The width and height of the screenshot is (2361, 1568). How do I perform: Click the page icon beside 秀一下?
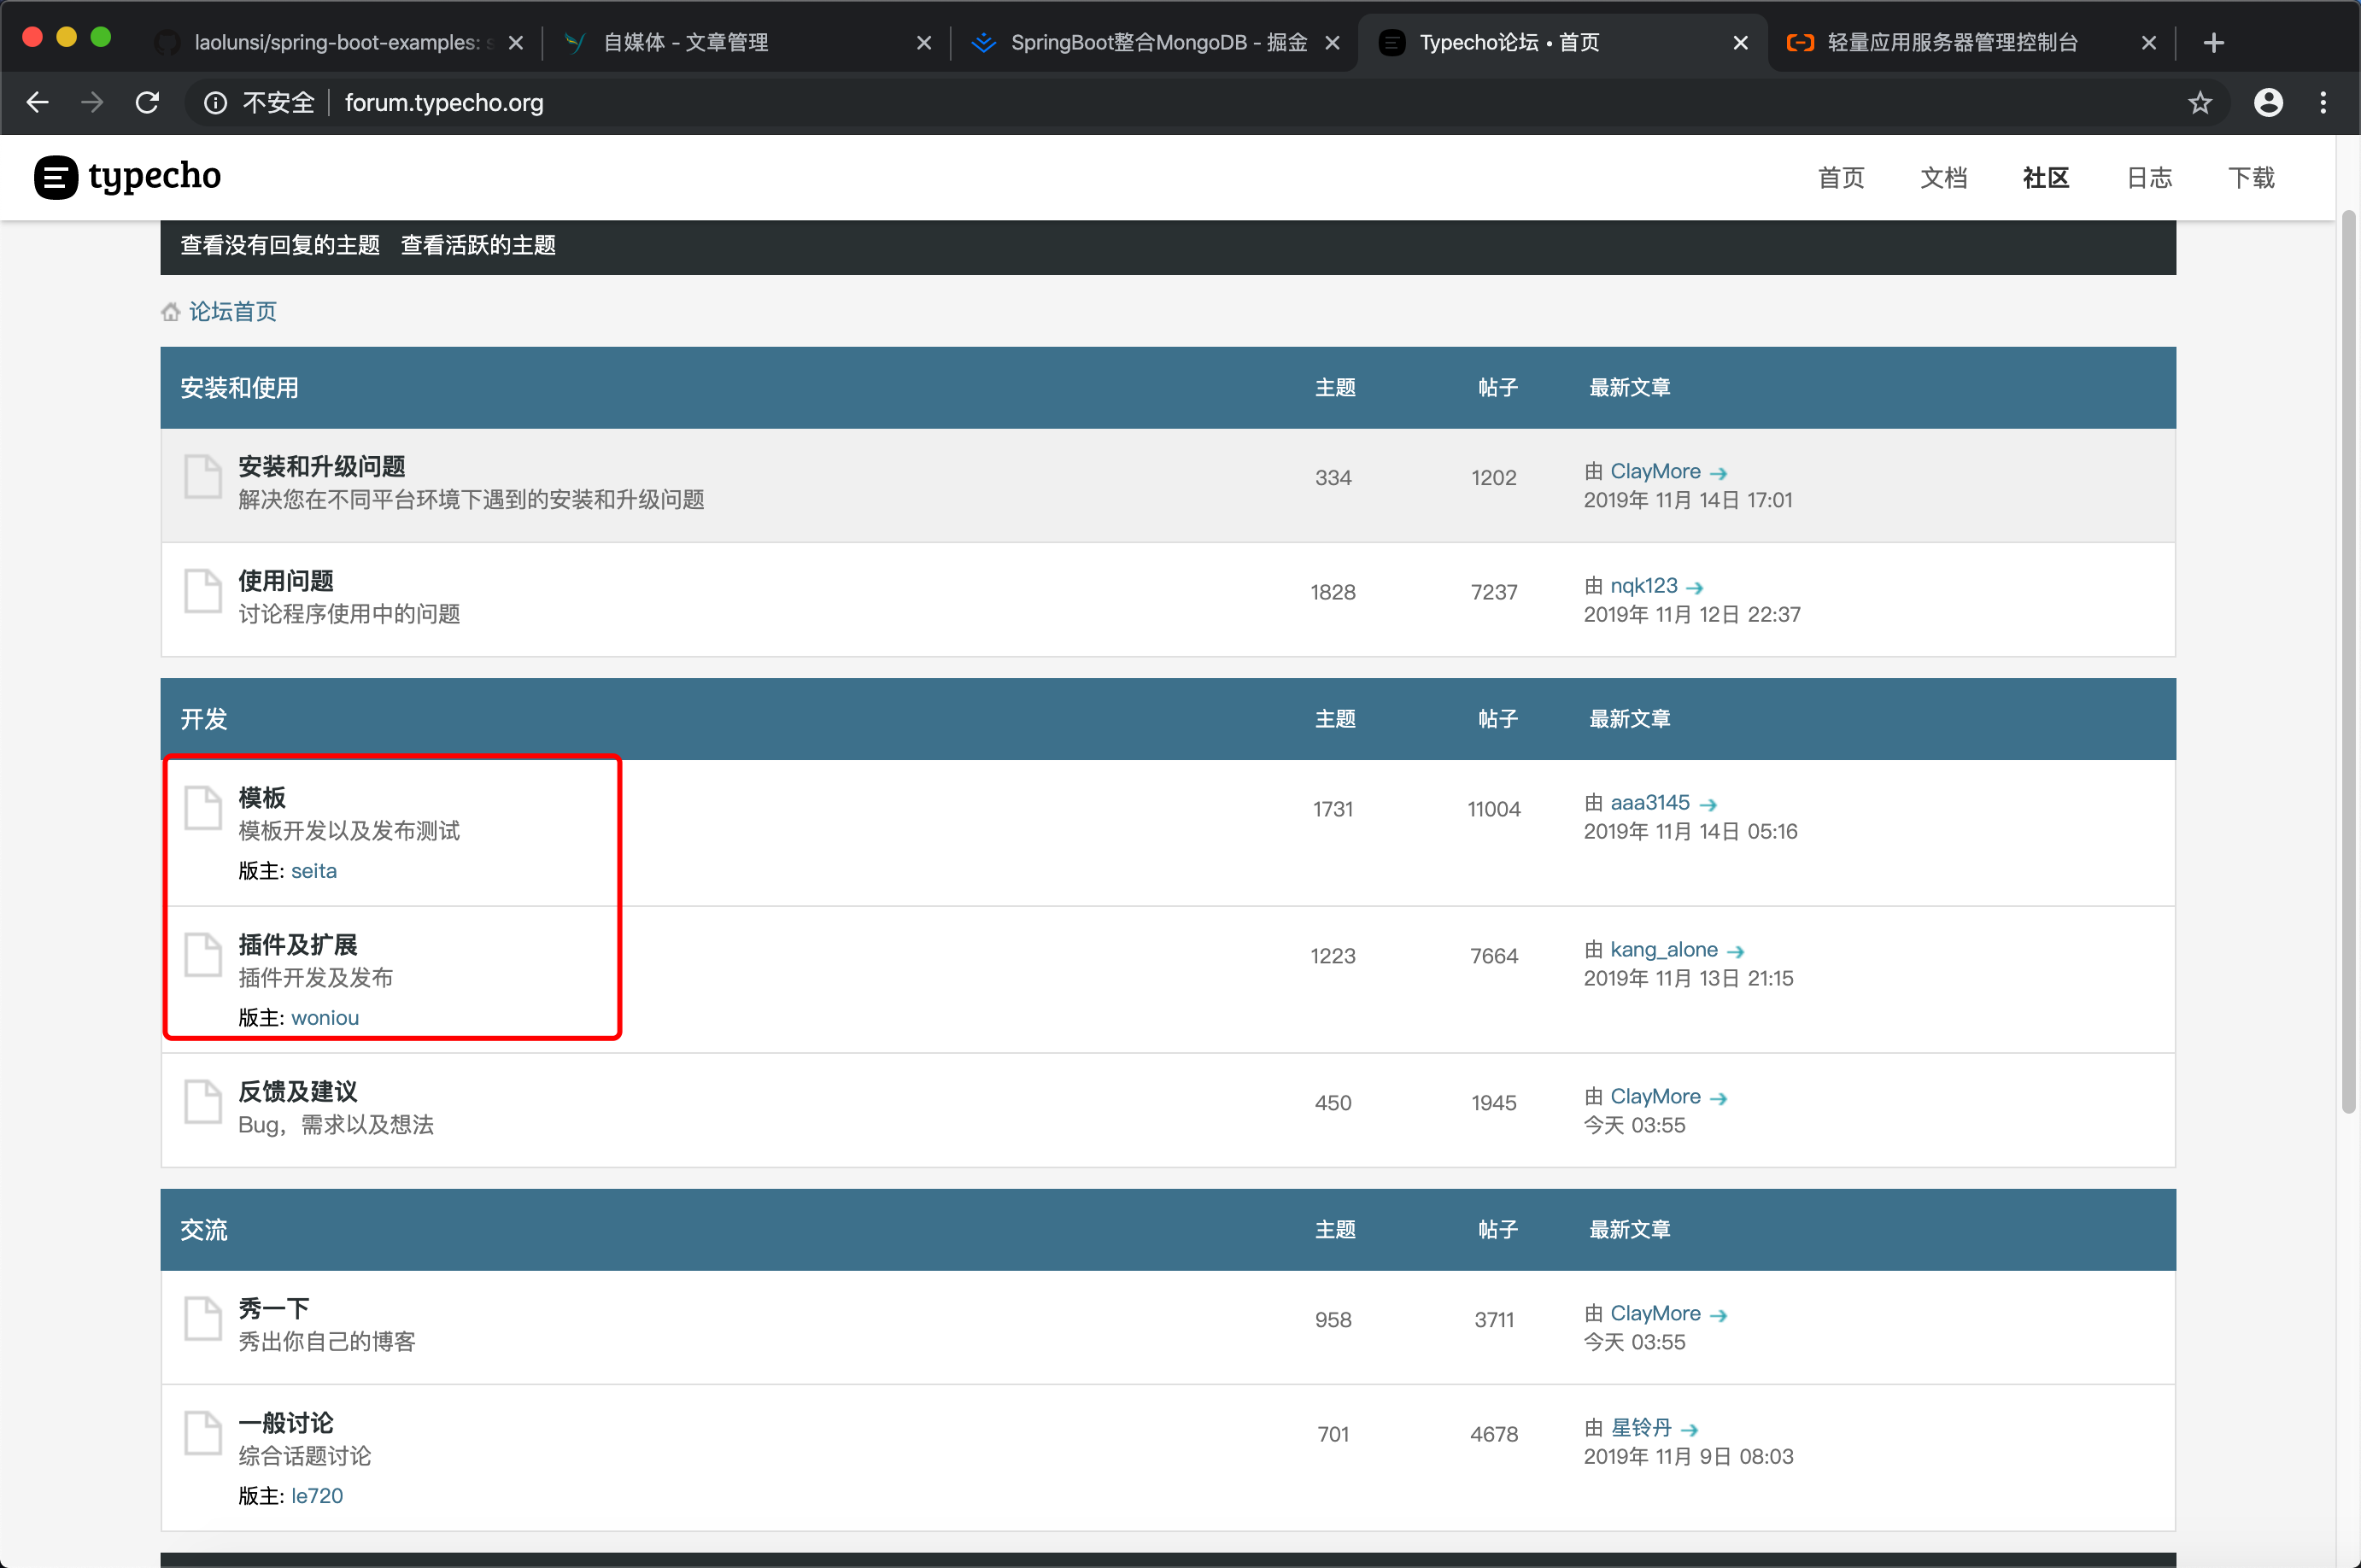[x=203, y=1320]
